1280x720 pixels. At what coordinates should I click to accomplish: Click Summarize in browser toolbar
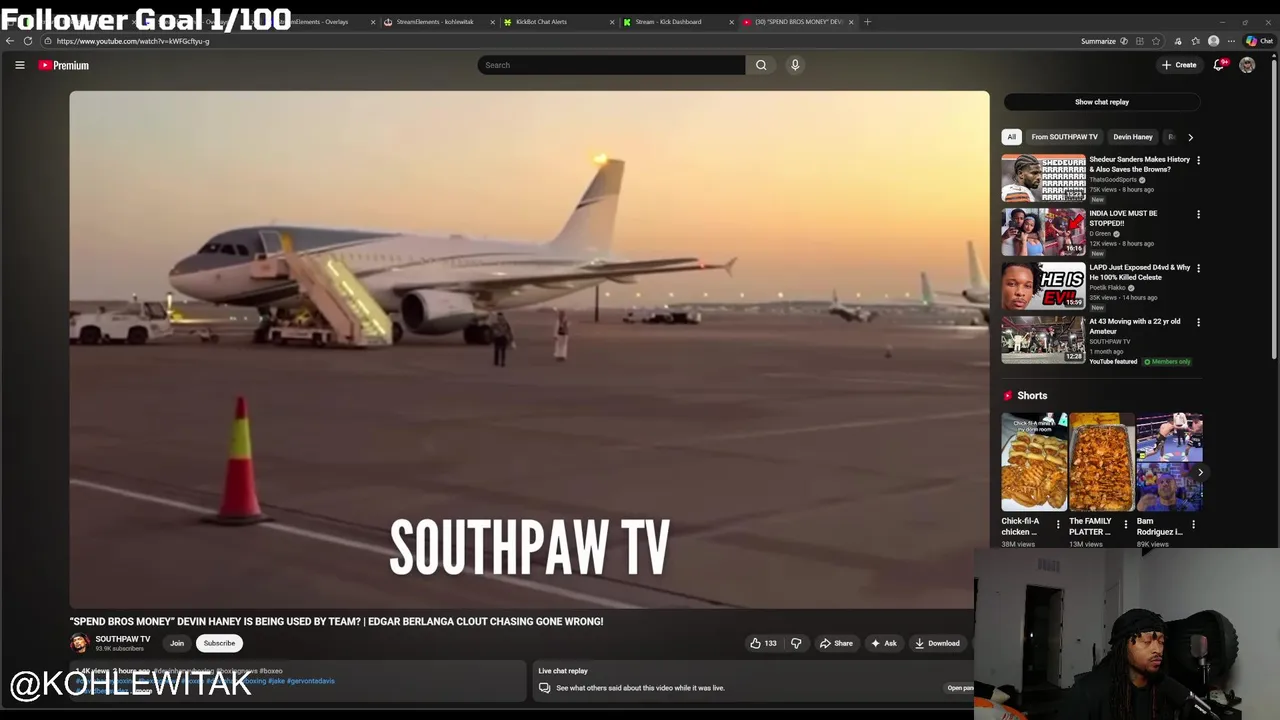pyautogui.click(x=1098, y=41)
